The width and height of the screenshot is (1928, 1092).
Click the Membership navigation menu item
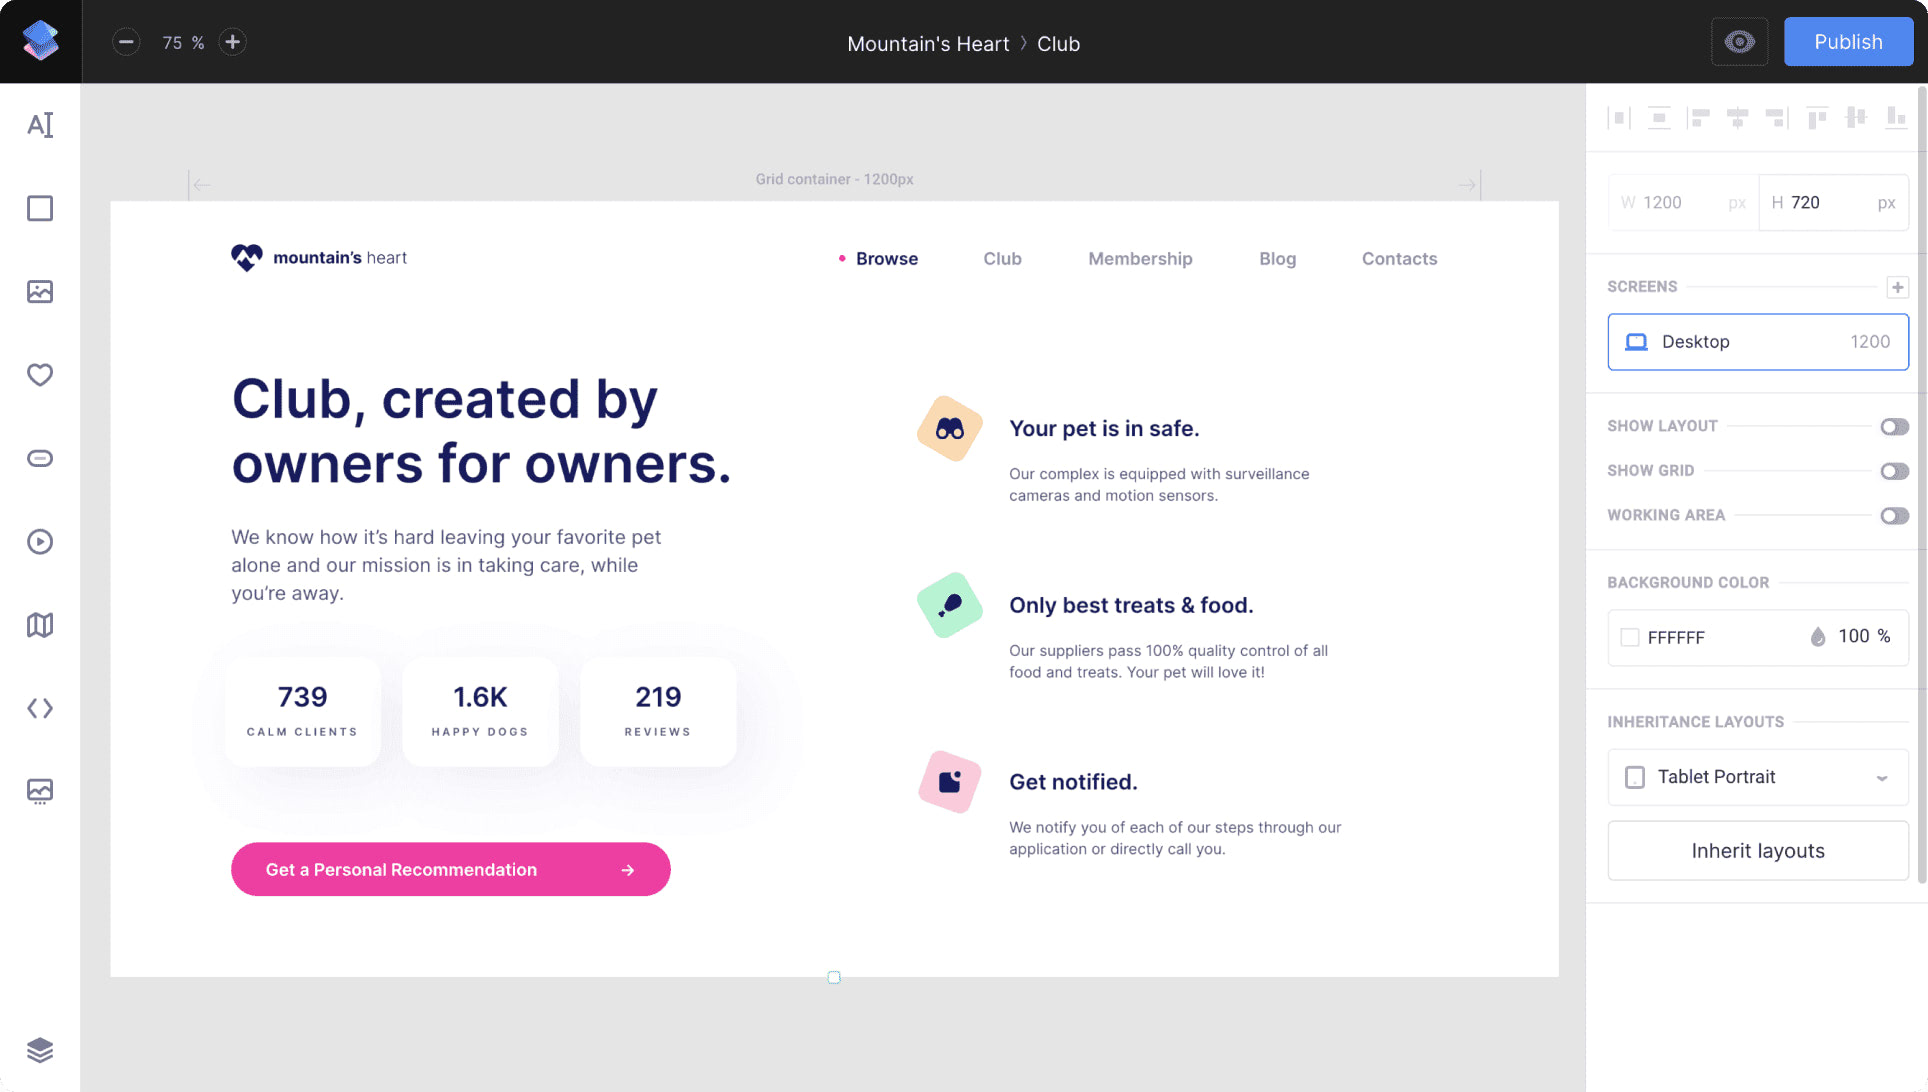tap(1140, 258)
